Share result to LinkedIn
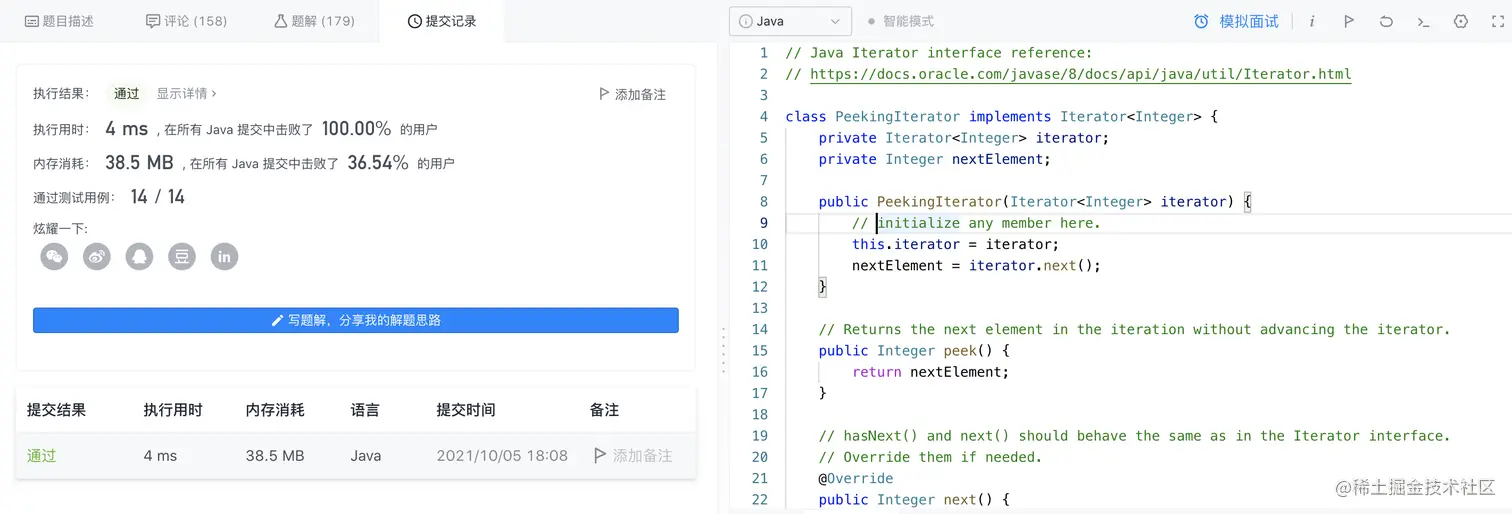 [224, 257]
